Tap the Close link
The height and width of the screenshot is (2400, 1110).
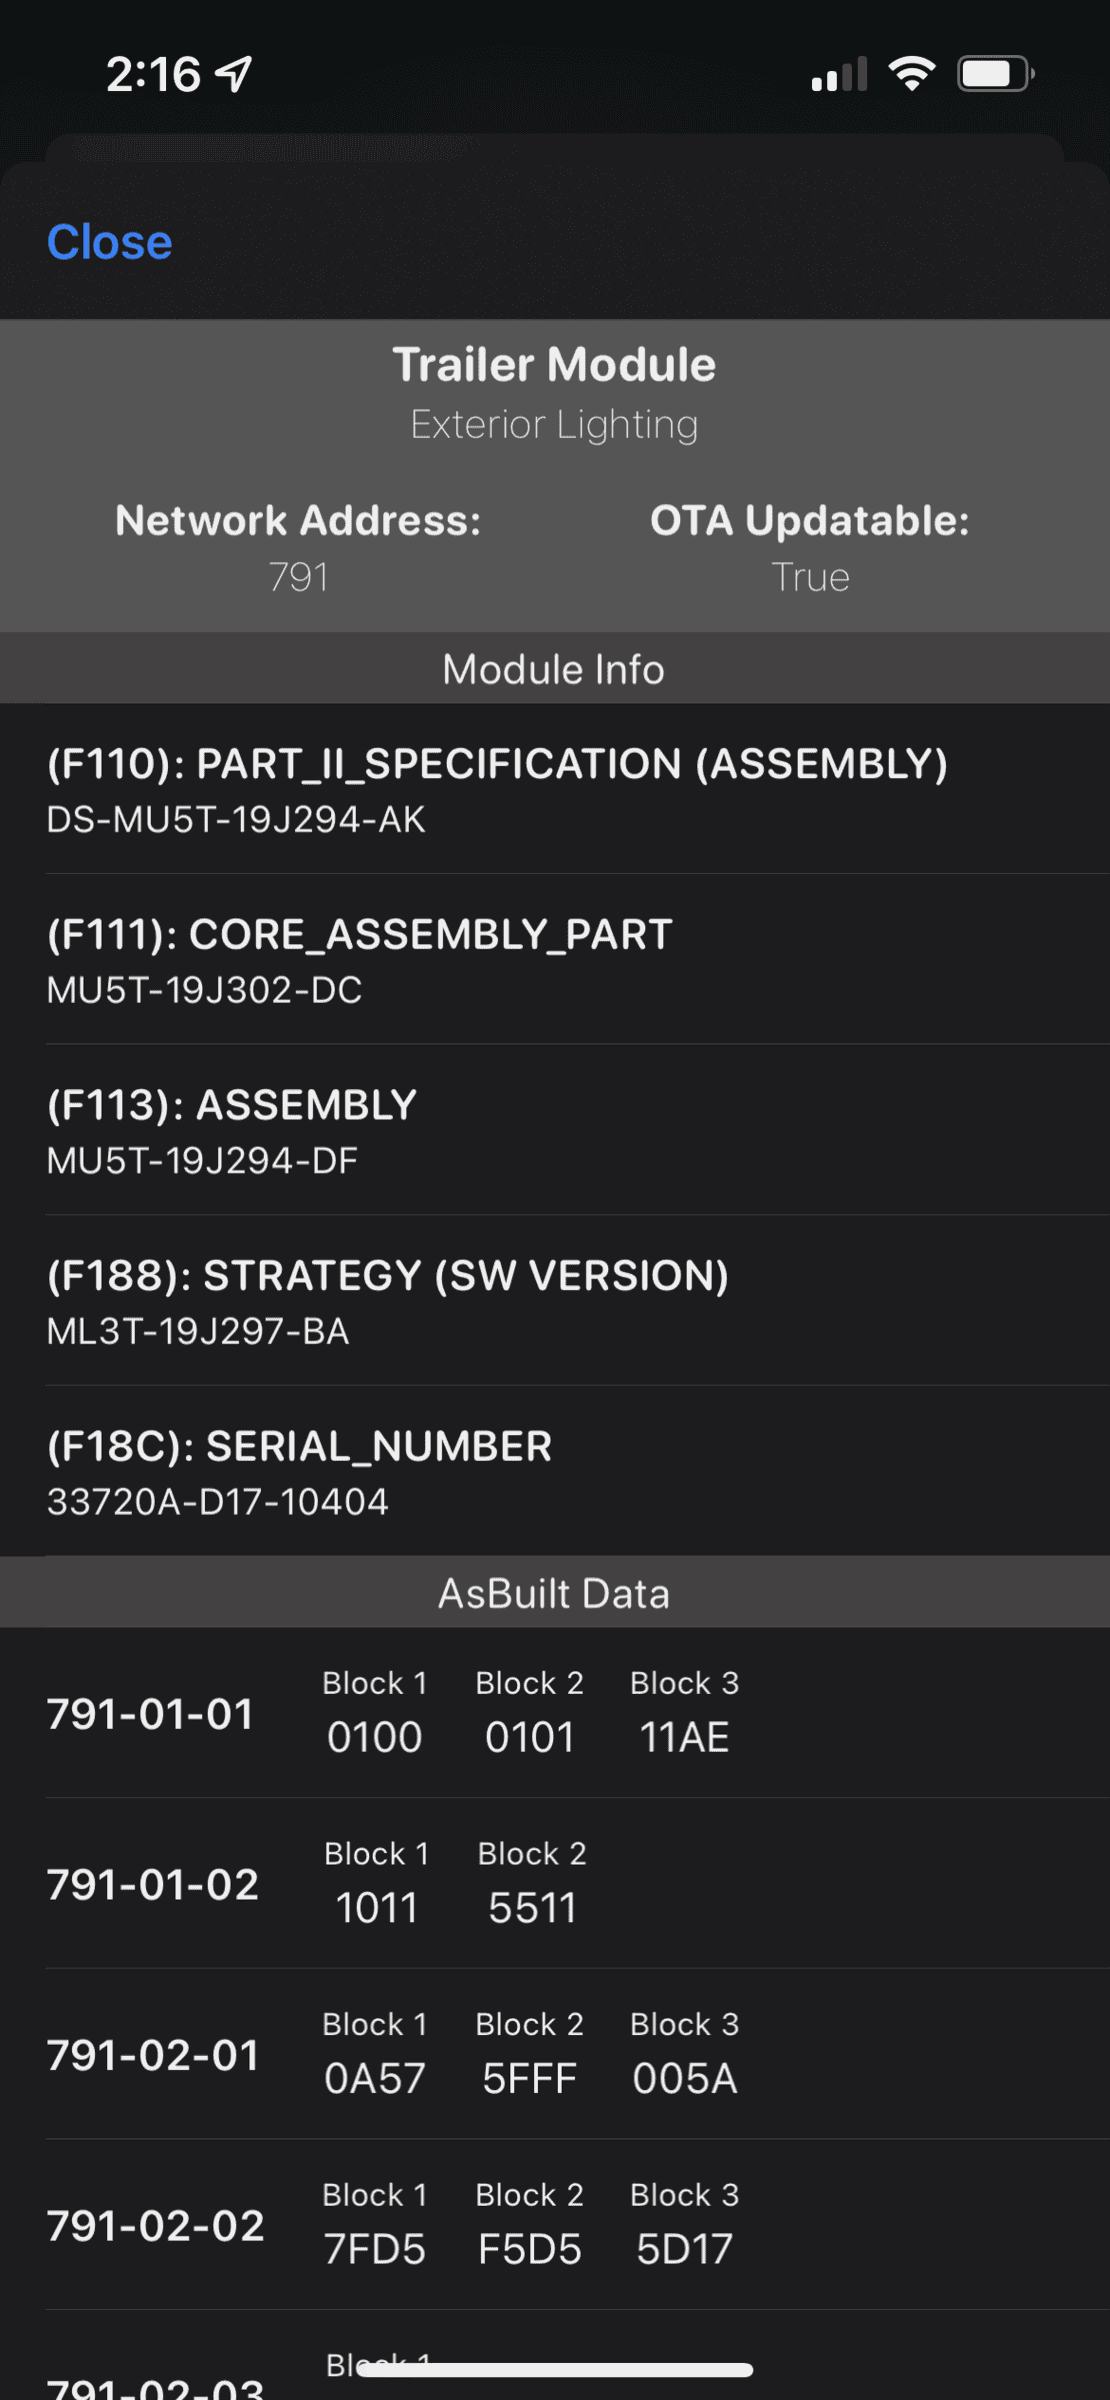pos(110,240)
